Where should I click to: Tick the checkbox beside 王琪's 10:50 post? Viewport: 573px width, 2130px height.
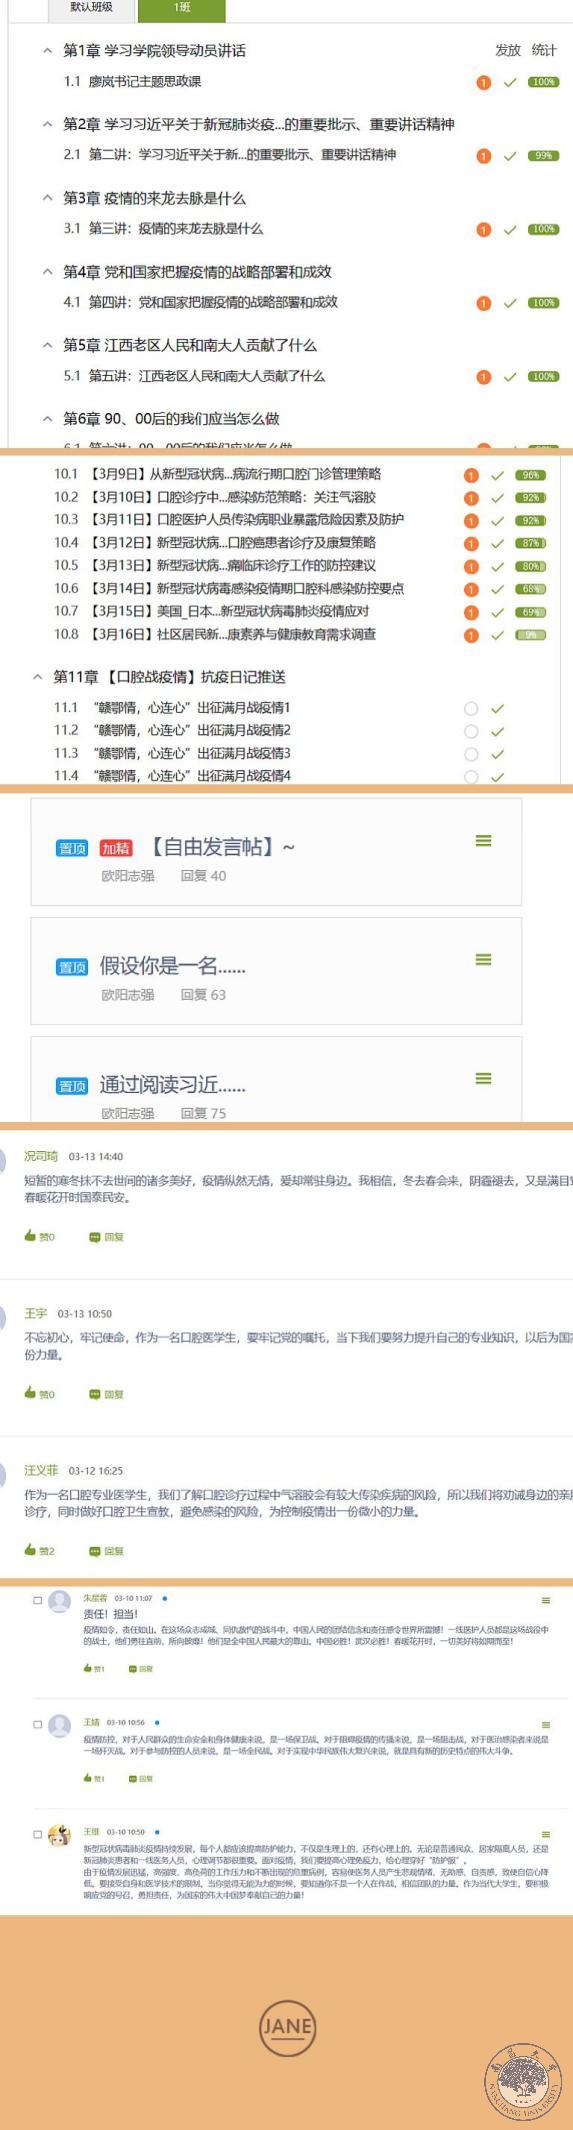(x=38, y=1834)
